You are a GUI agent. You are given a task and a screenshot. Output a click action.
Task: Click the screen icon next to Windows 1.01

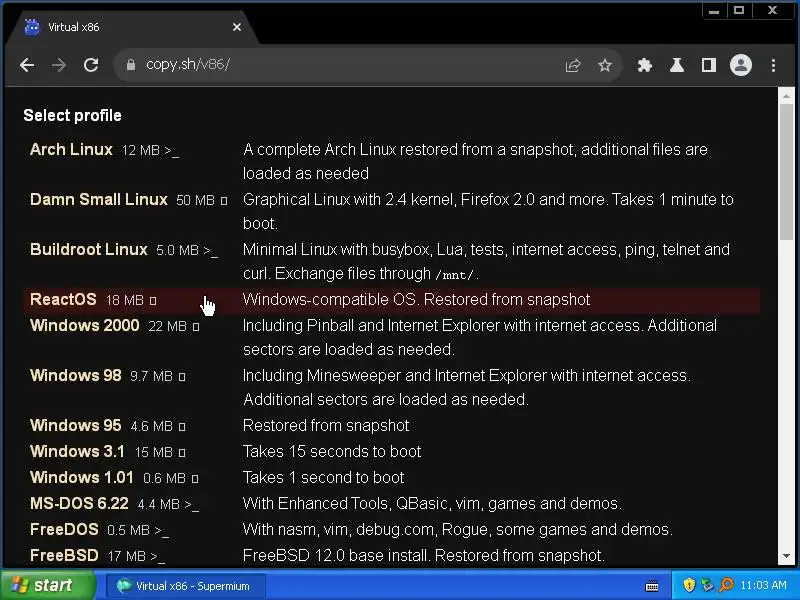pos(194,479)
